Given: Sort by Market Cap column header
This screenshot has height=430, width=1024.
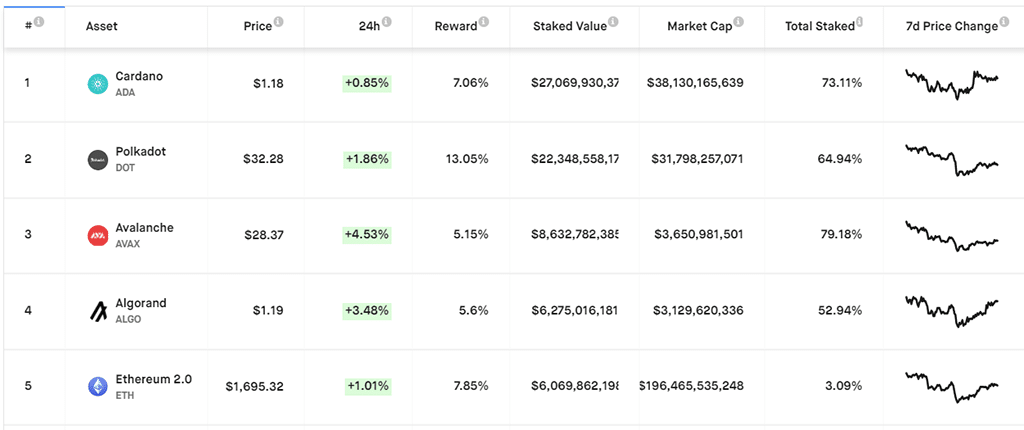Looking at the screenshot, I should pyautogui.click(x=700, y=26).
